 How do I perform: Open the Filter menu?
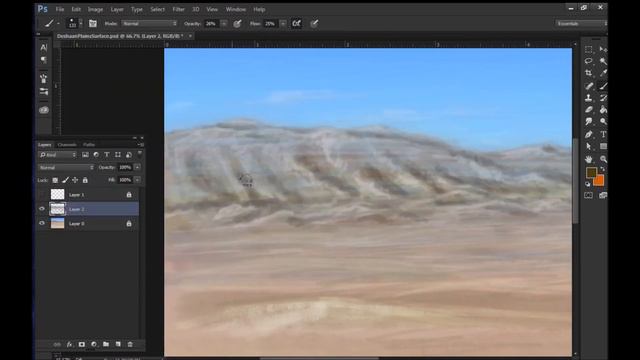(178, 9)
